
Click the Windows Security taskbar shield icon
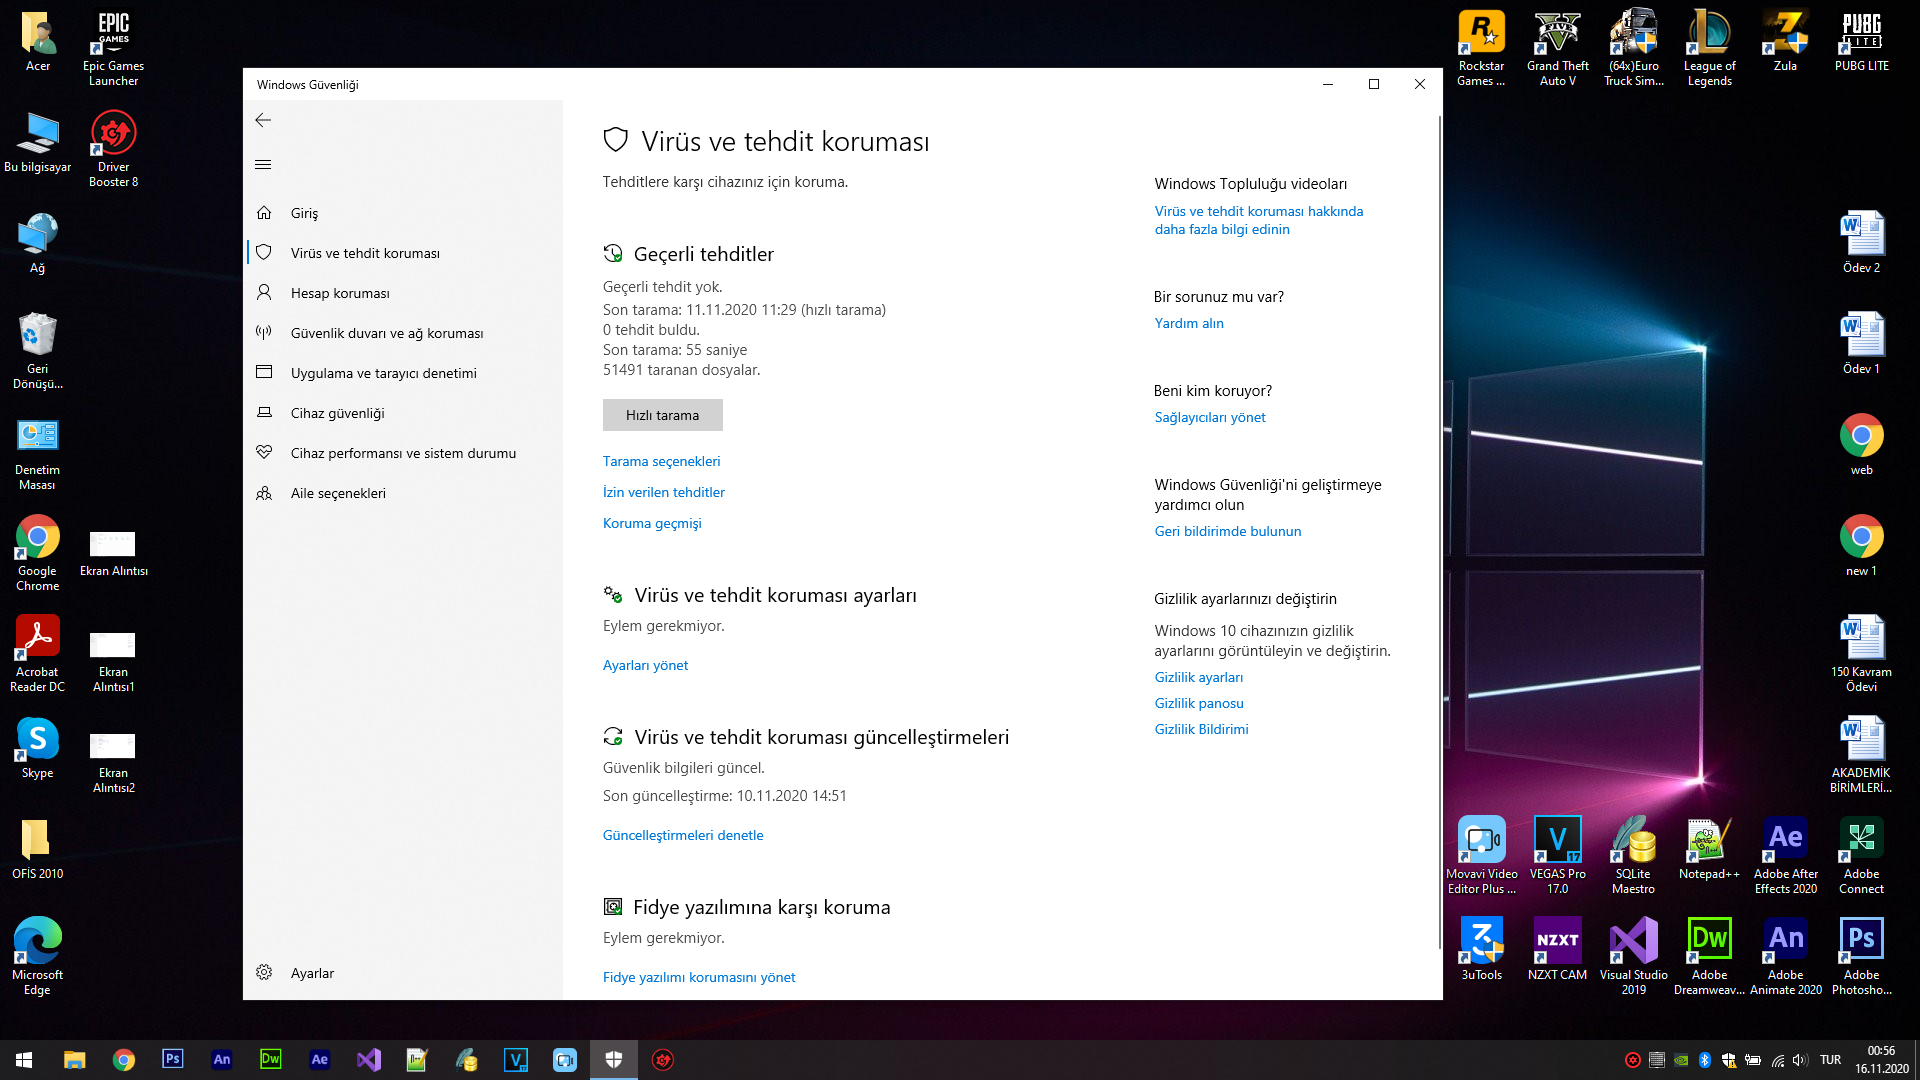click(614, 1059)
